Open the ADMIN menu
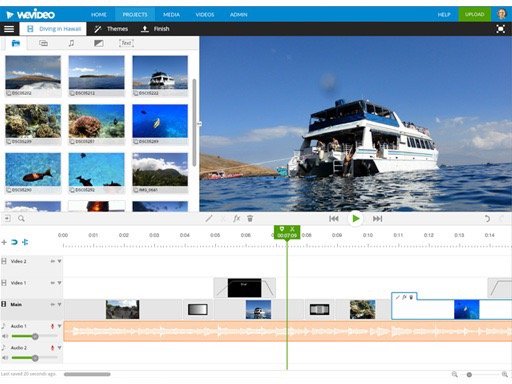 click(239, 15)
